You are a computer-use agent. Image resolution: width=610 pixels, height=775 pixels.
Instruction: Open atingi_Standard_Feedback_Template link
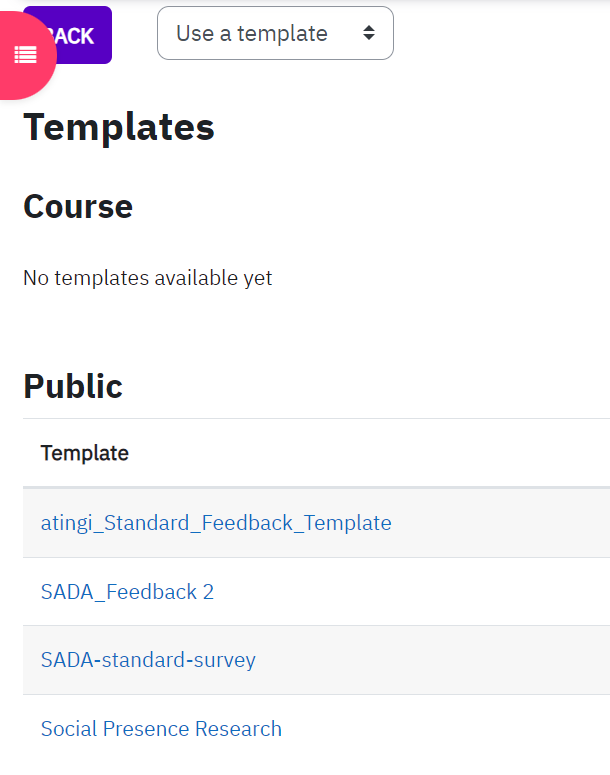tap(216, 523)
